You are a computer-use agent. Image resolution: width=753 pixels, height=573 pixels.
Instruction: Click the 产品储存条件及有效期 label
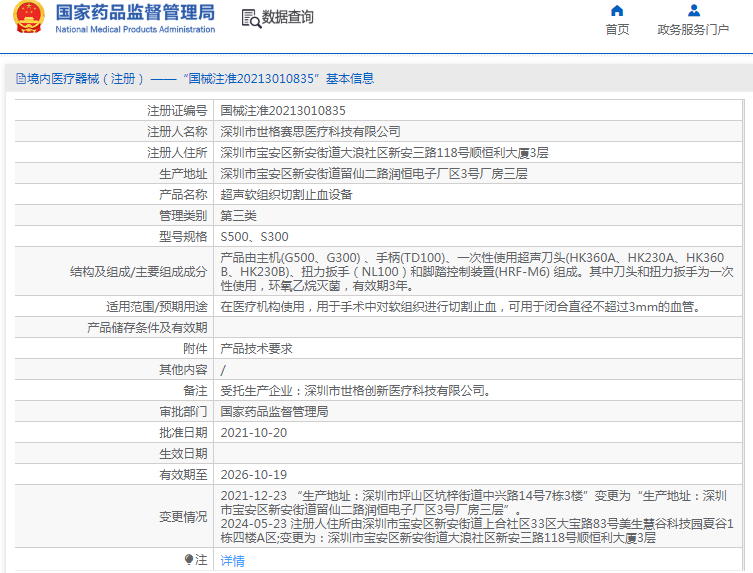[x=147, y=328]
